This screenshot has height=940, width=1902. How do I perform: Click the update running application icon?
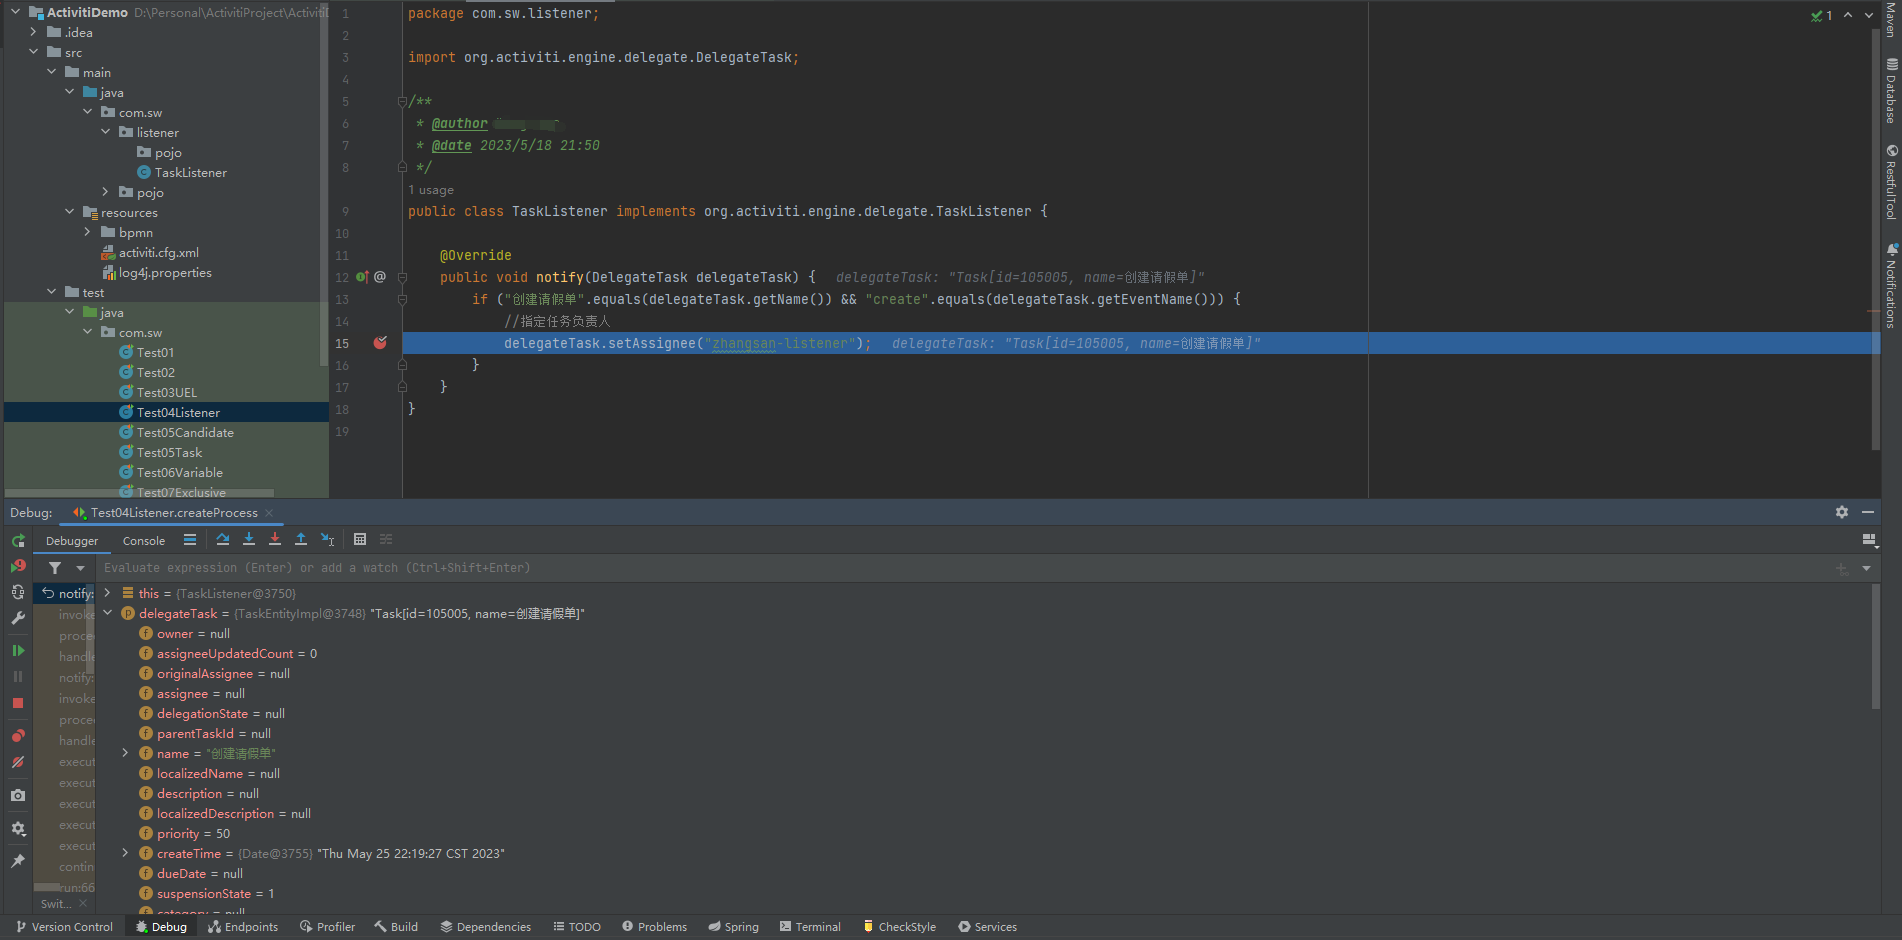(18, 592)
